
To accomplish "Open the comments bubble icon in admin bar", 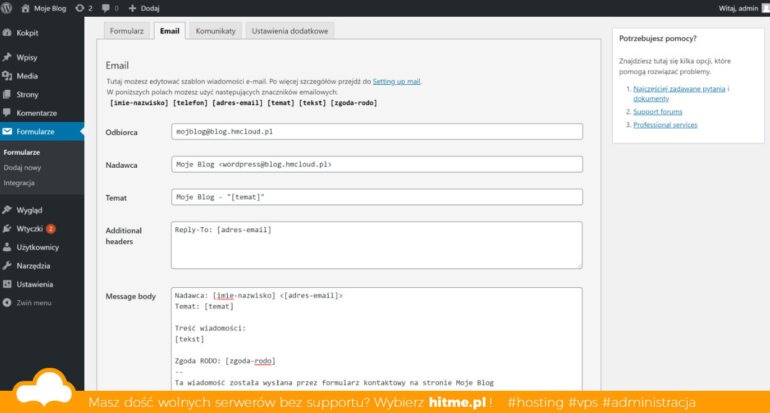I will 106,8.
